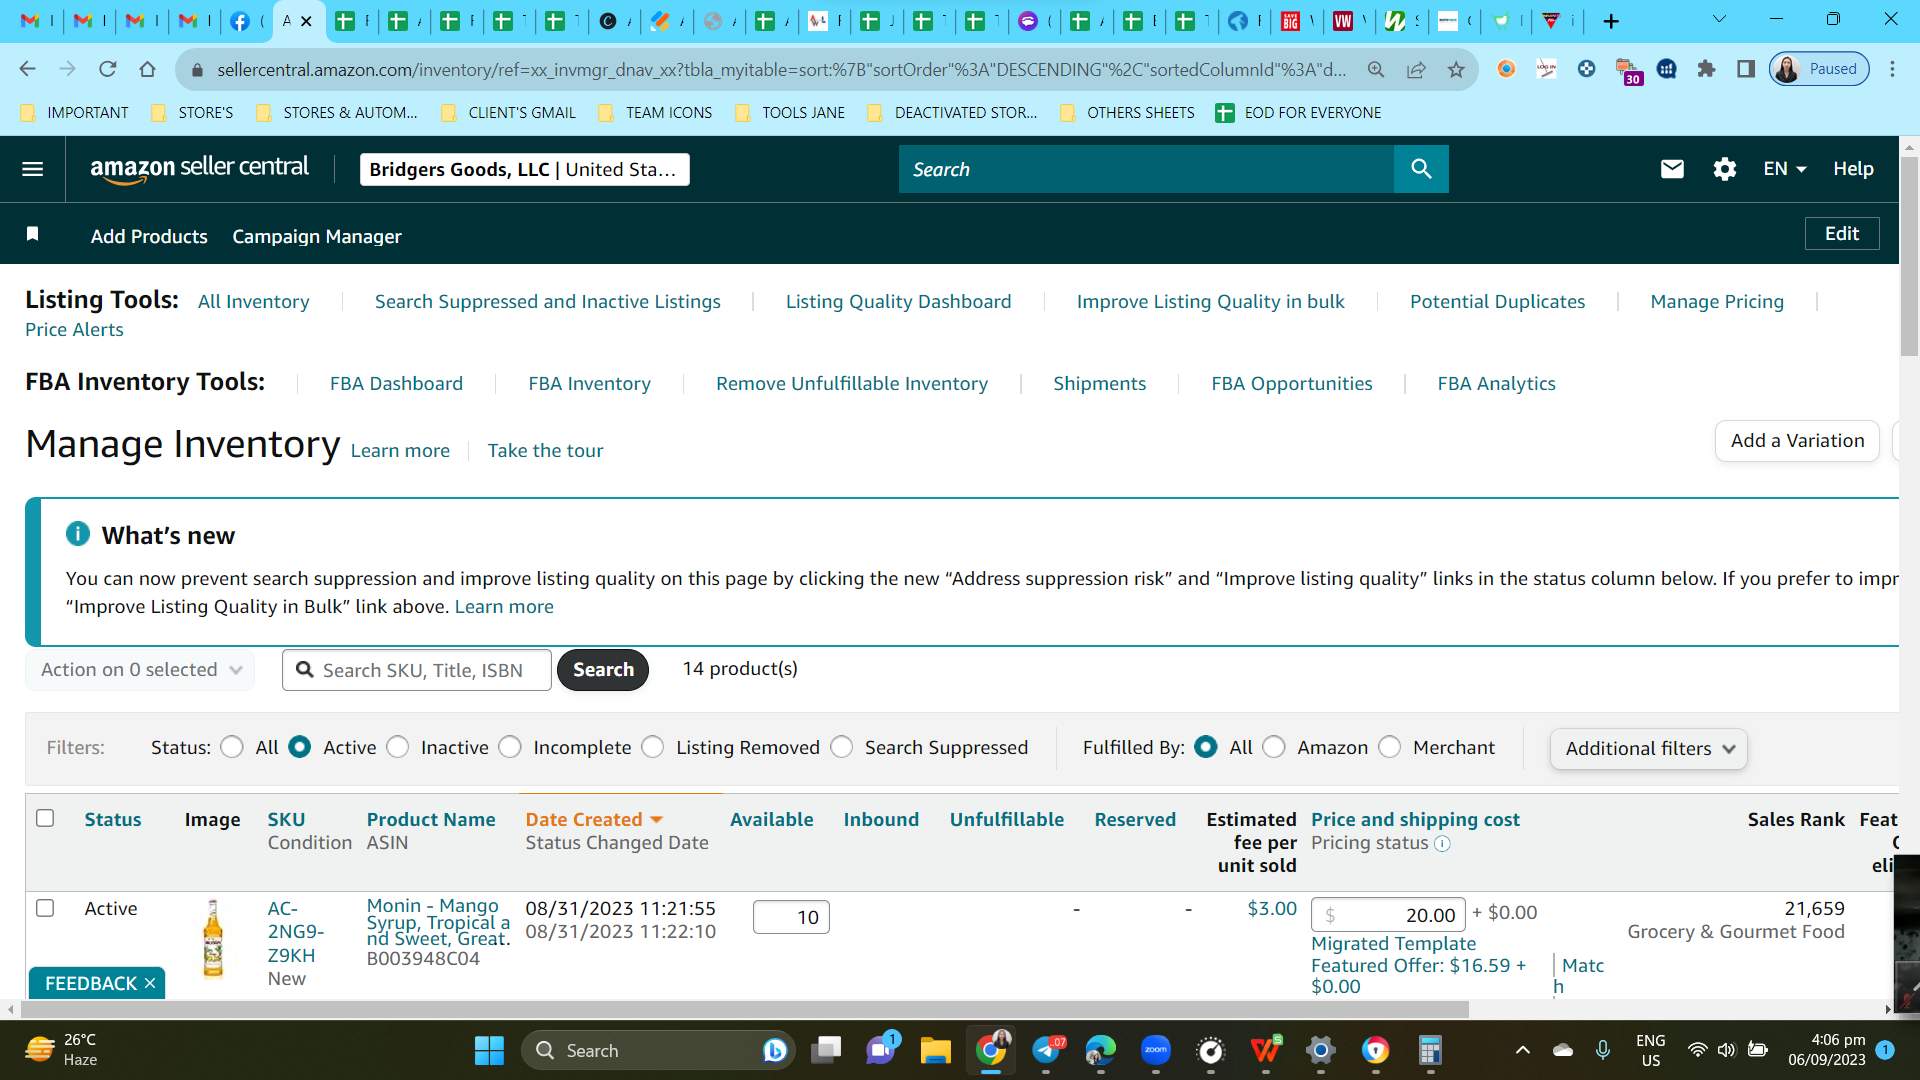Open Calculator from the taskbar
1920x1080 pixels.
[x=1430, y=1050]
